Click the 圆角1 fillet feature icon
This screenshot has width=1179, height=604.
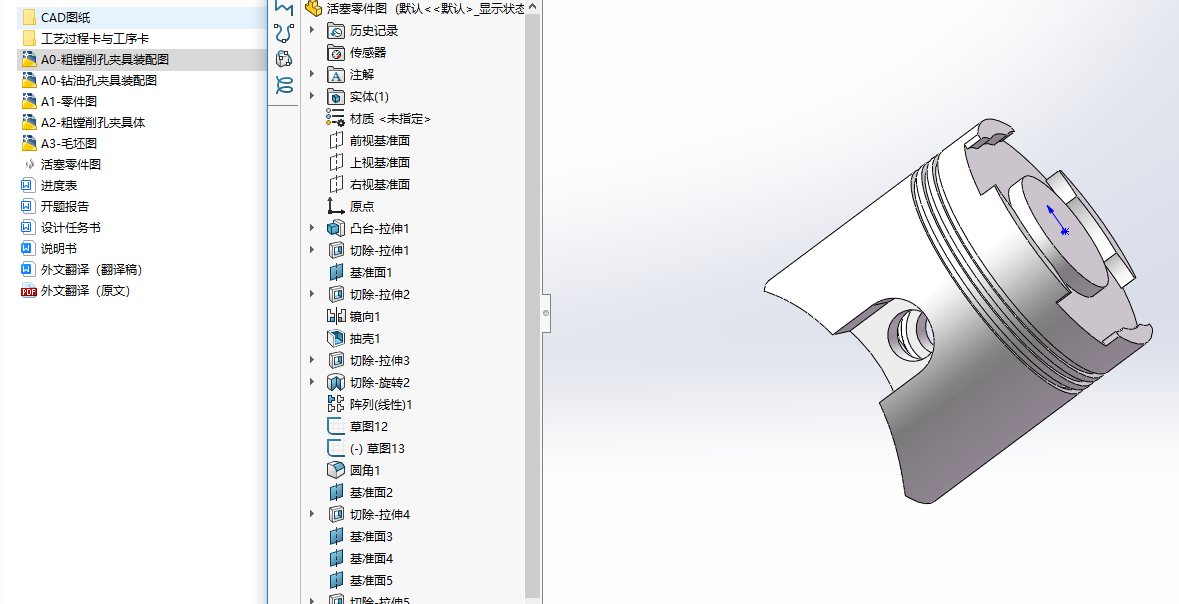click(335, 470)
